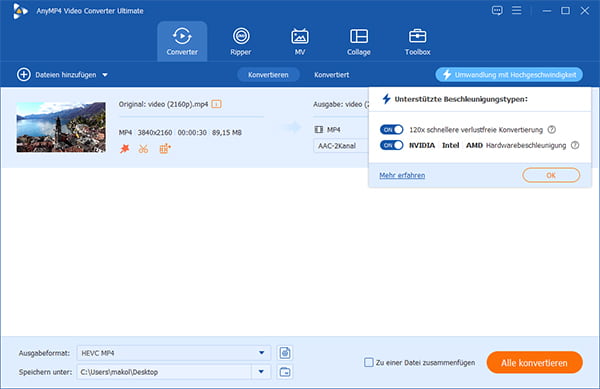Switch to the Ripper tab
Screen dimensions: 600x389
point(241,41)
